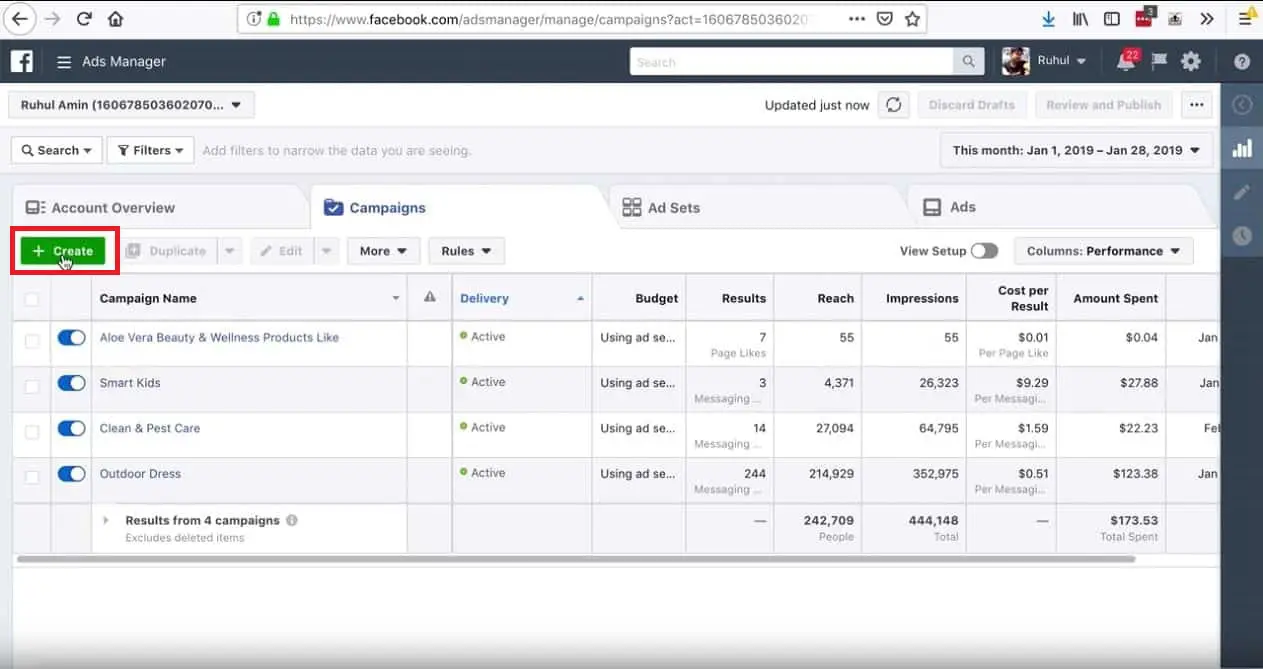Go to browser home page icon
The image size is (1263, 669).
coord(116,18)
